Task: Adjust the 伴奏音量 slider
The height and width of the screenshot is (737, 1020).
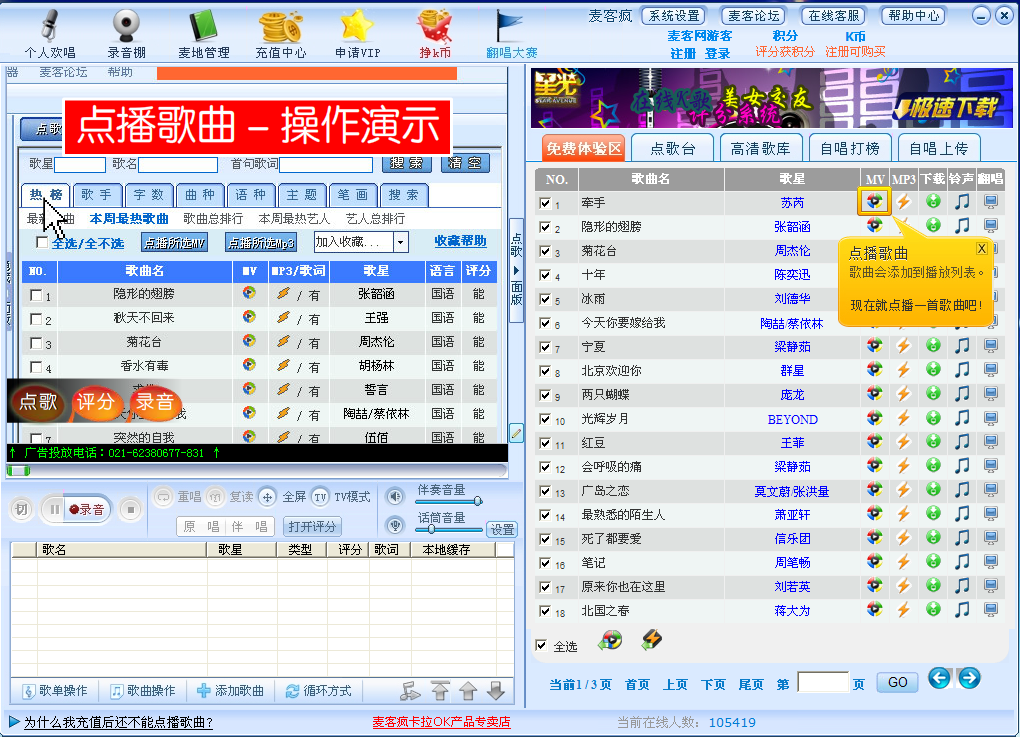Action: point(478,501)
